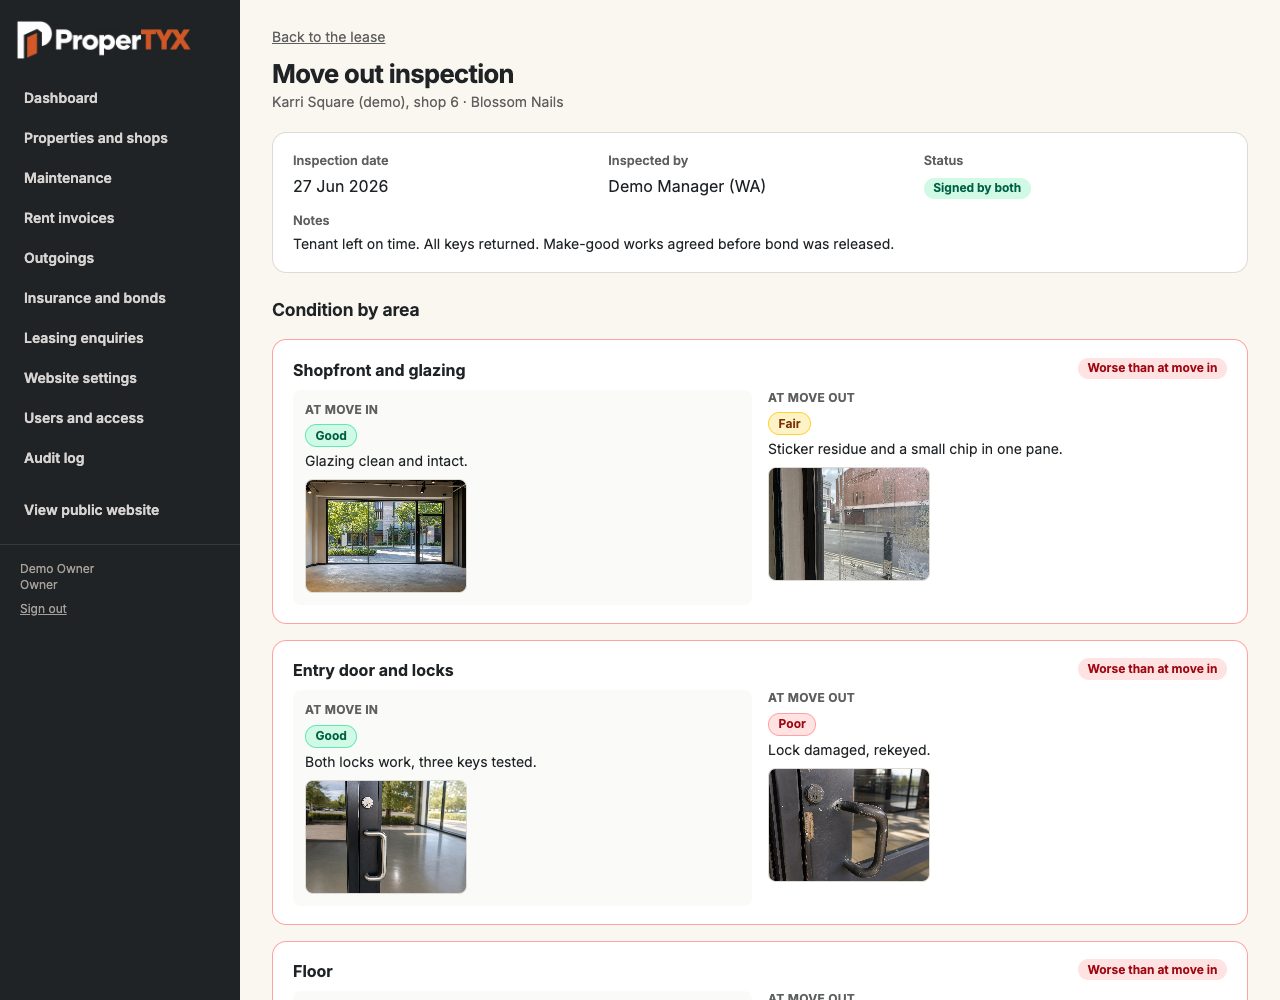This screenshot has height=1000, width=1280.
Task: View the entry door move-out photo
Action: [849, 825]
